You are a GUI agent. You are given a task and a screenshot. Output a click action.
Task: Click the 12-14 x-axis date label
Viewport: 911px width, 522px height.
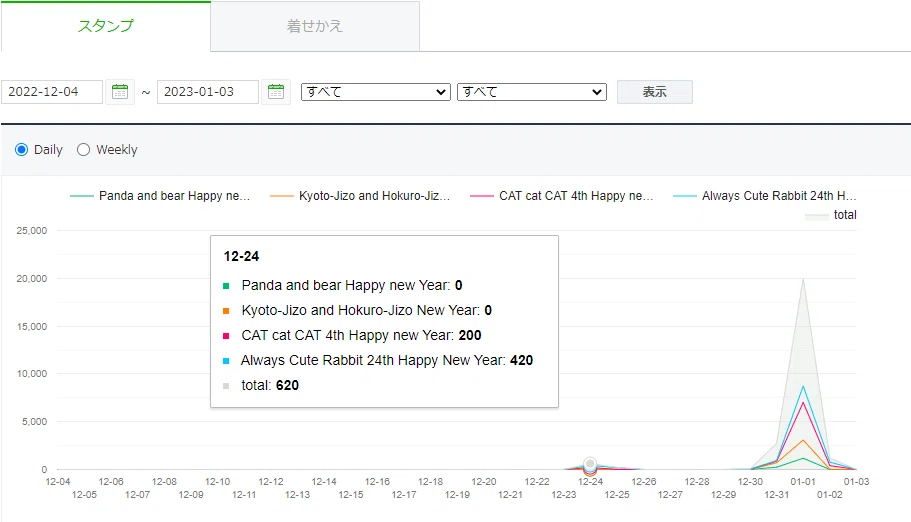(x=324, y=482)
